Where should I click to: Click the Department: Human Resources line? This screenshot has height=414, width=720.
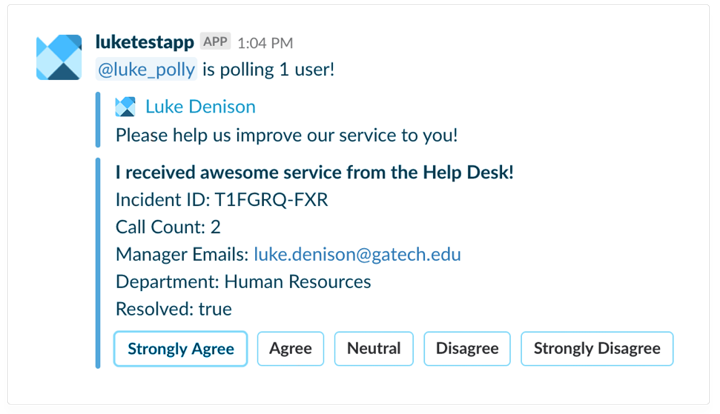tap(243, 282)
